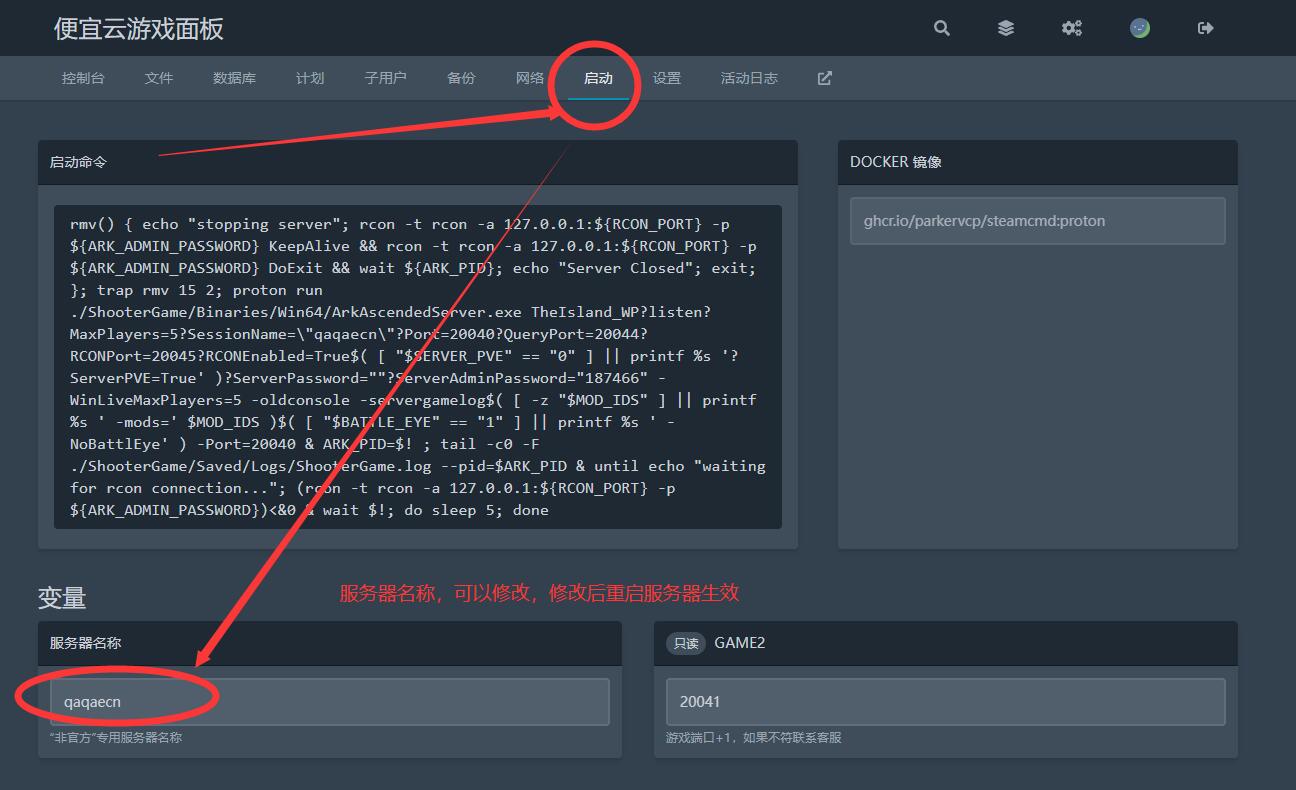Click the 游戏端口+1 description text
Screen dimensions: 1296x790
[754, 738]
